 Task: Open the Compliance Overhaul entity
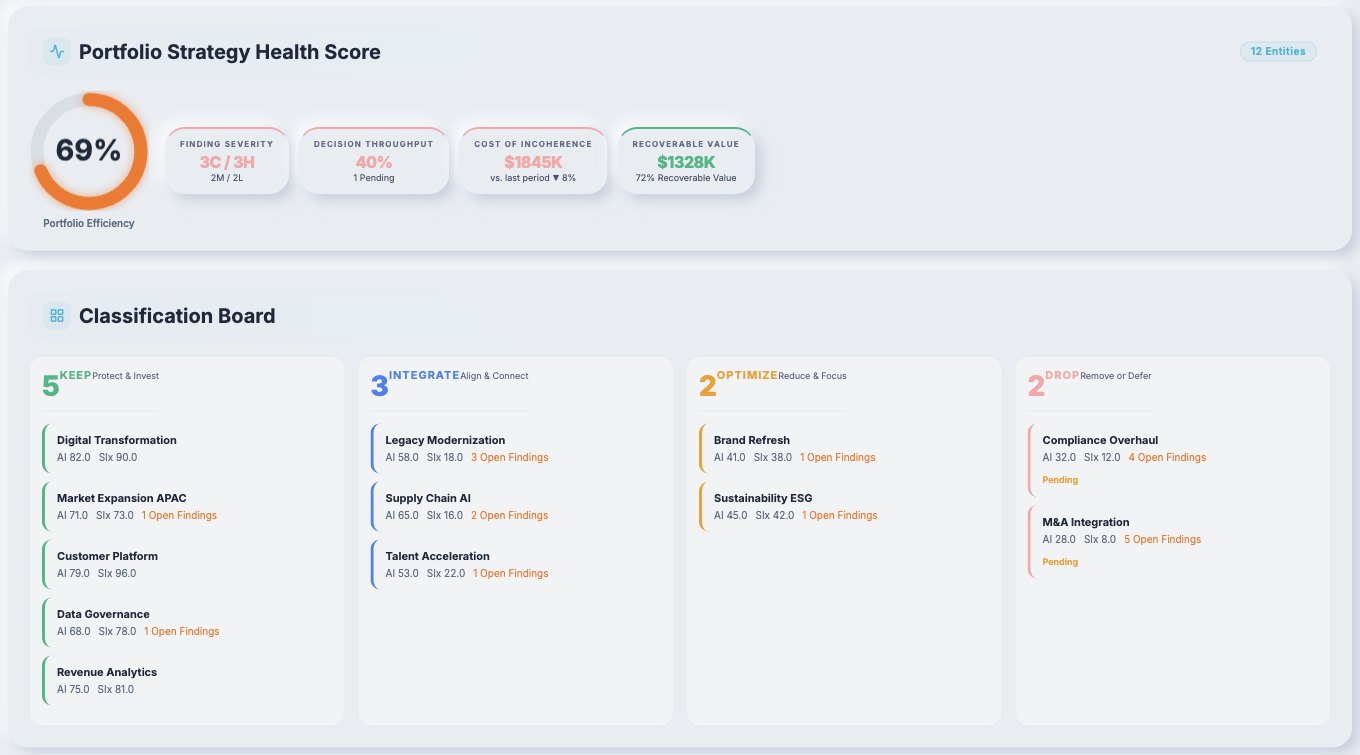(1172, 460)
